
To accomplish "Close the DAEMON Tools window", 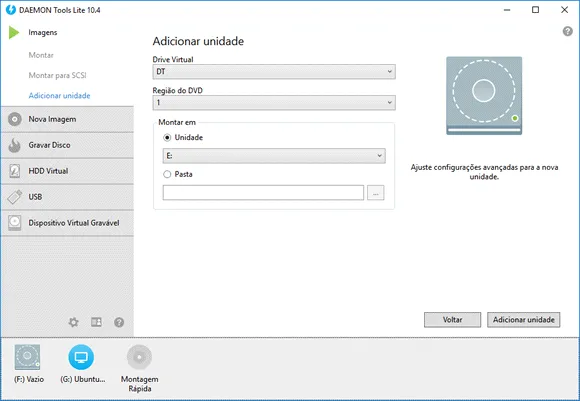I will (x=564, y=10).
